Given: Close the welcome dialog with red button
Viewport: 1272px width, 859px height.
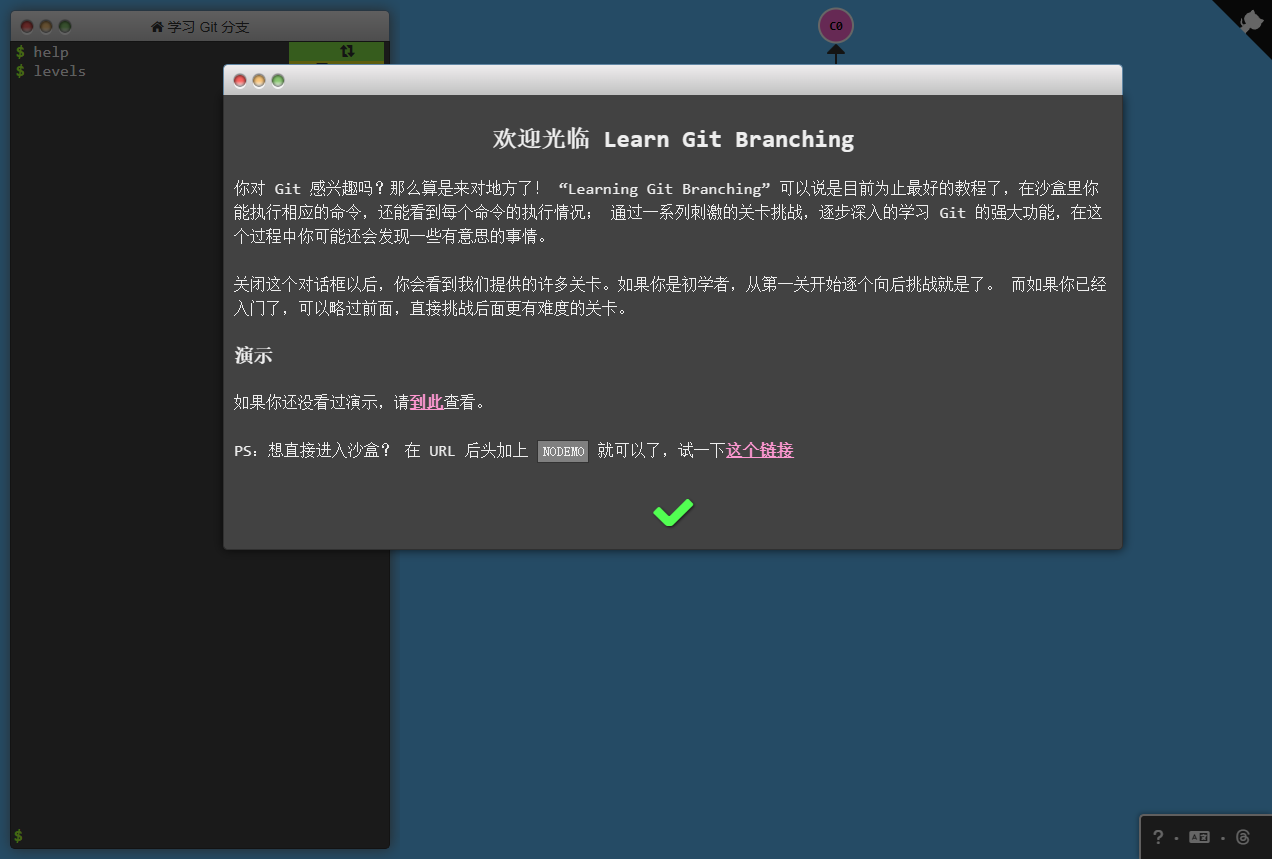Looking at the screenshot, I should pyautogui.click(x=240, y=81).
